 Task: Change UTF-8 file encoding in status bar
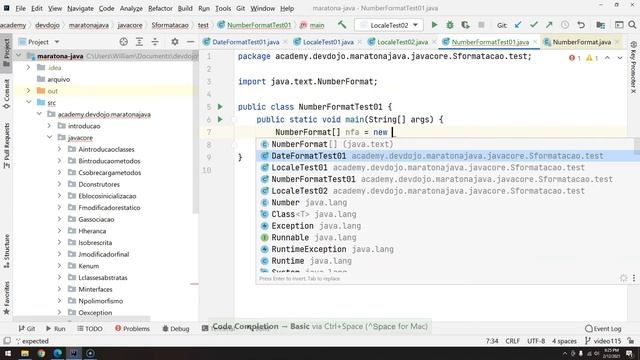536,341
